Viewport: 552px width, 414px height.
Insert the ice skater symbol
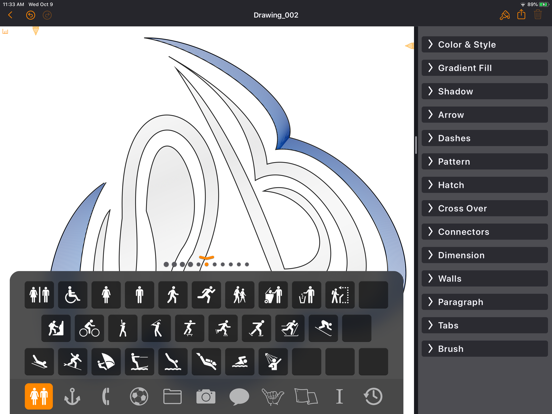256,328
